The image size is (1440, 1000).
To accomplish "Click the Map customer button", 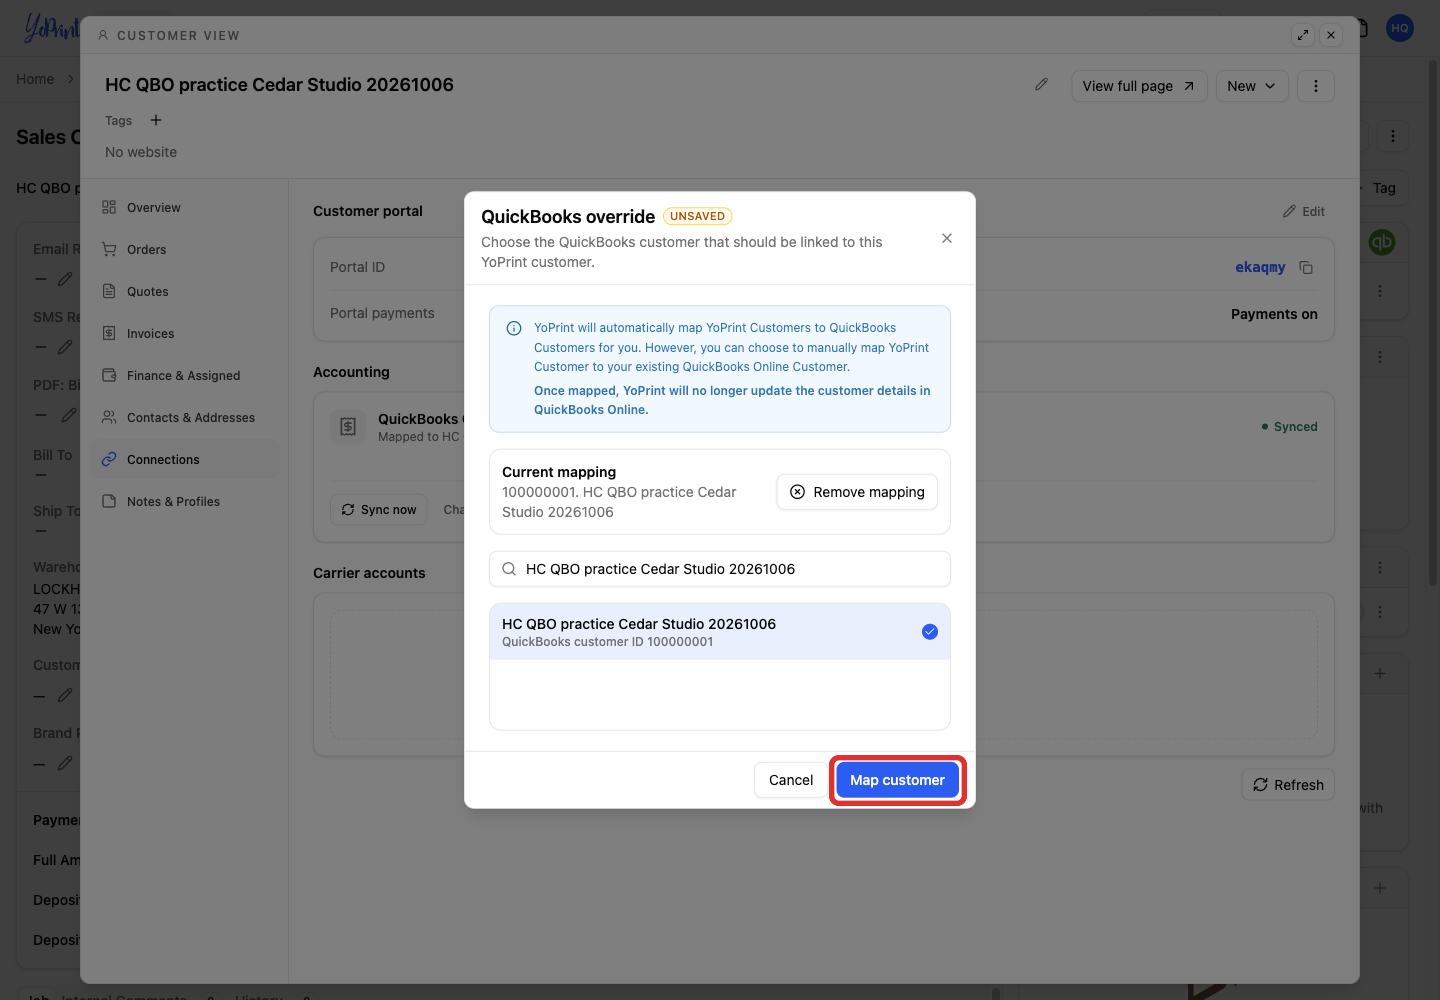I will pyautogui.click(x=897, y=780).
